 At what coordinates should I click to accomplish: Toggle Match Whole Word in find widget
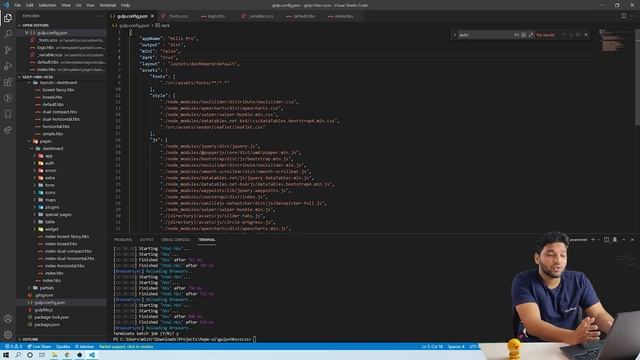[x=524, y=35]
